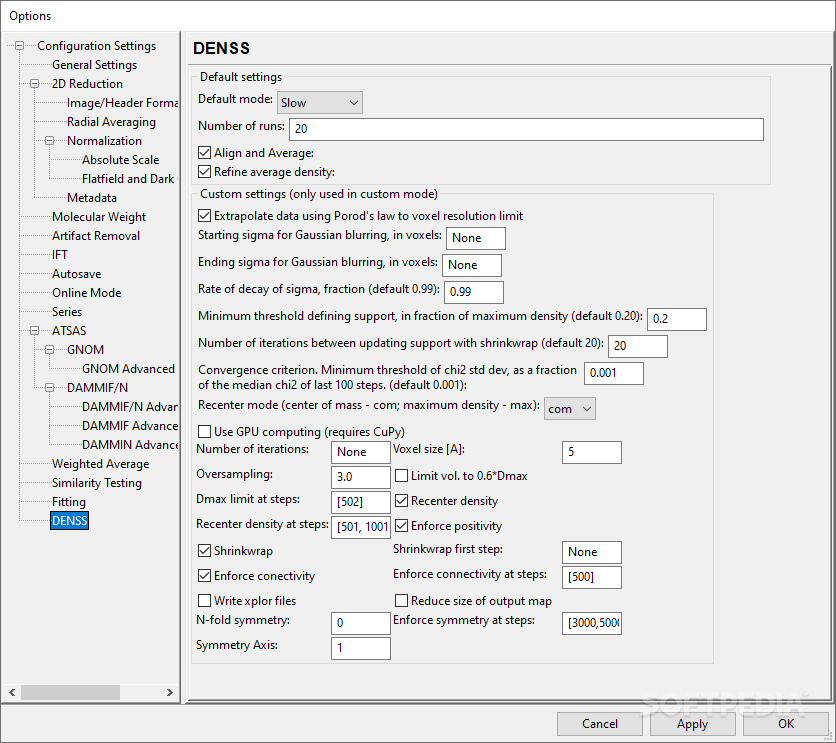This screenshot has height=743, width=836.
Task: Open Fitting settings
Action: [68, 502]
